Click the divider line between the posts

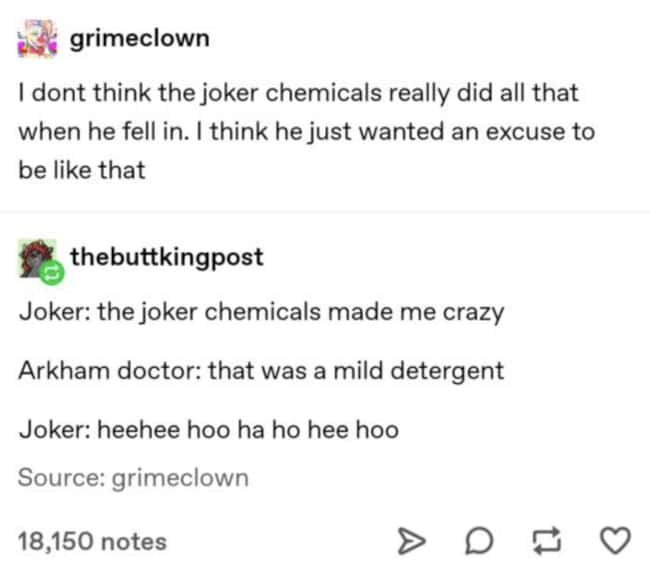(x=325, y=212)
